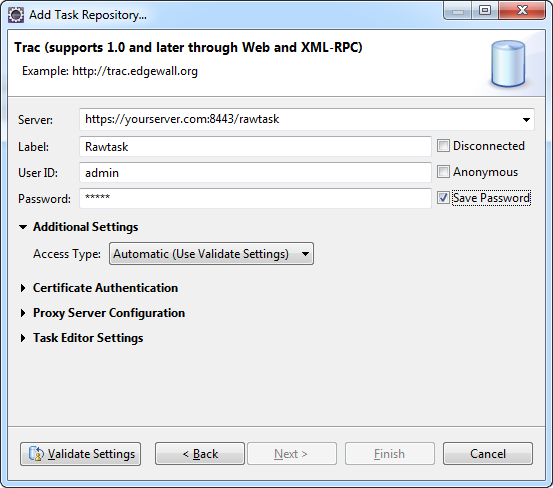Click inside the Password field
The height and width of the screenshot is (488, 553).
pos(255,199)
